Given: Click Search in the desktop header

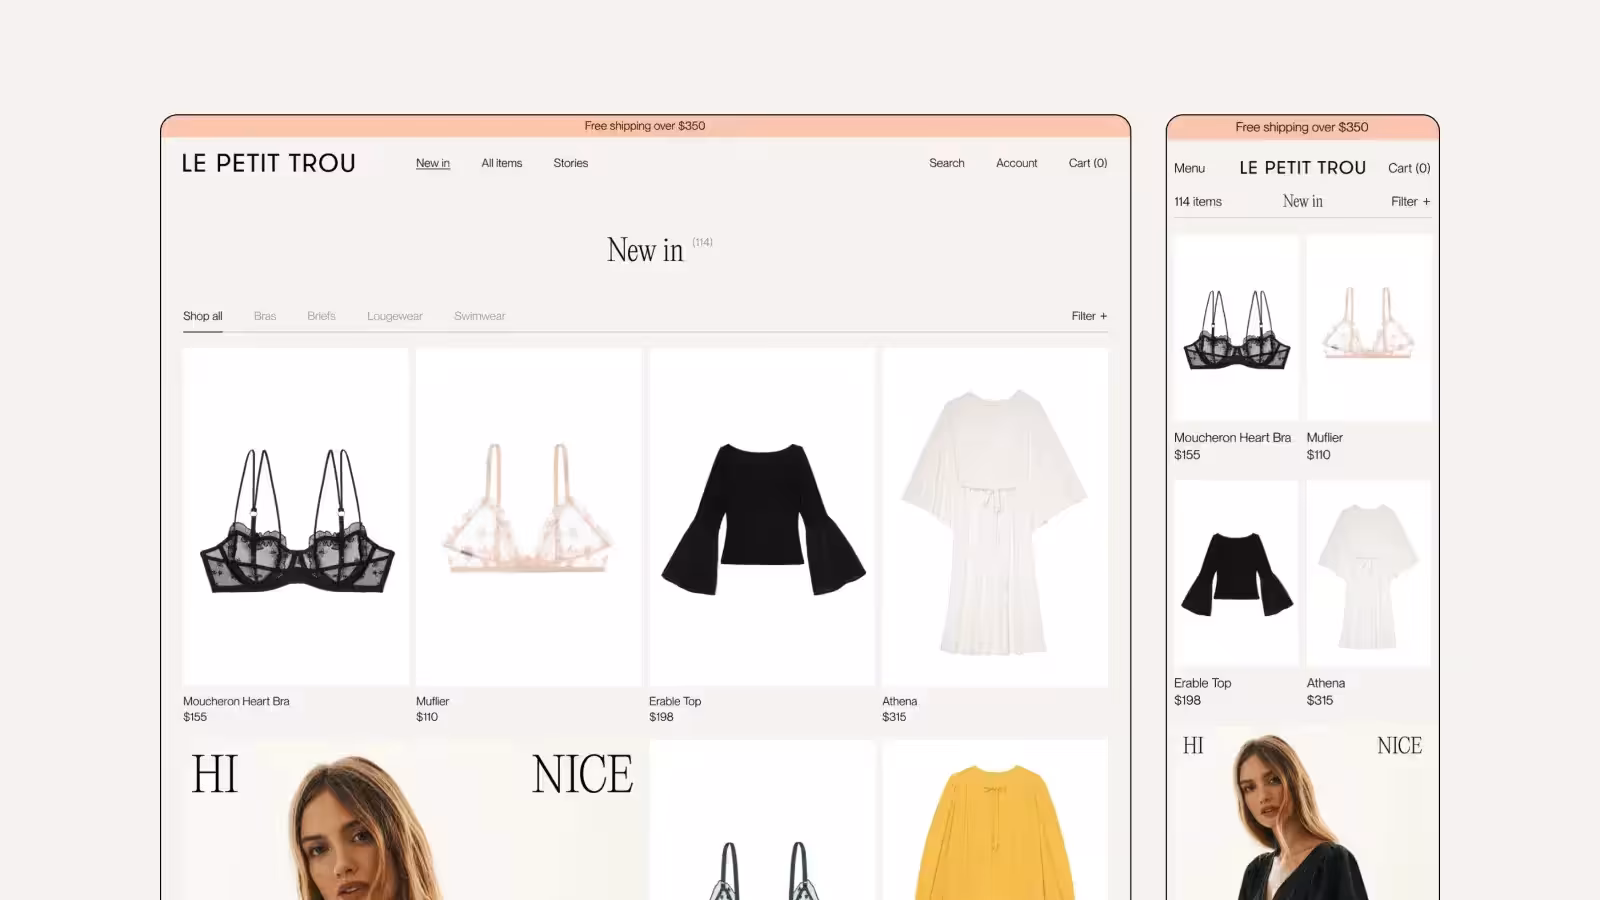Looking at the screenshot, I should 946,163.
